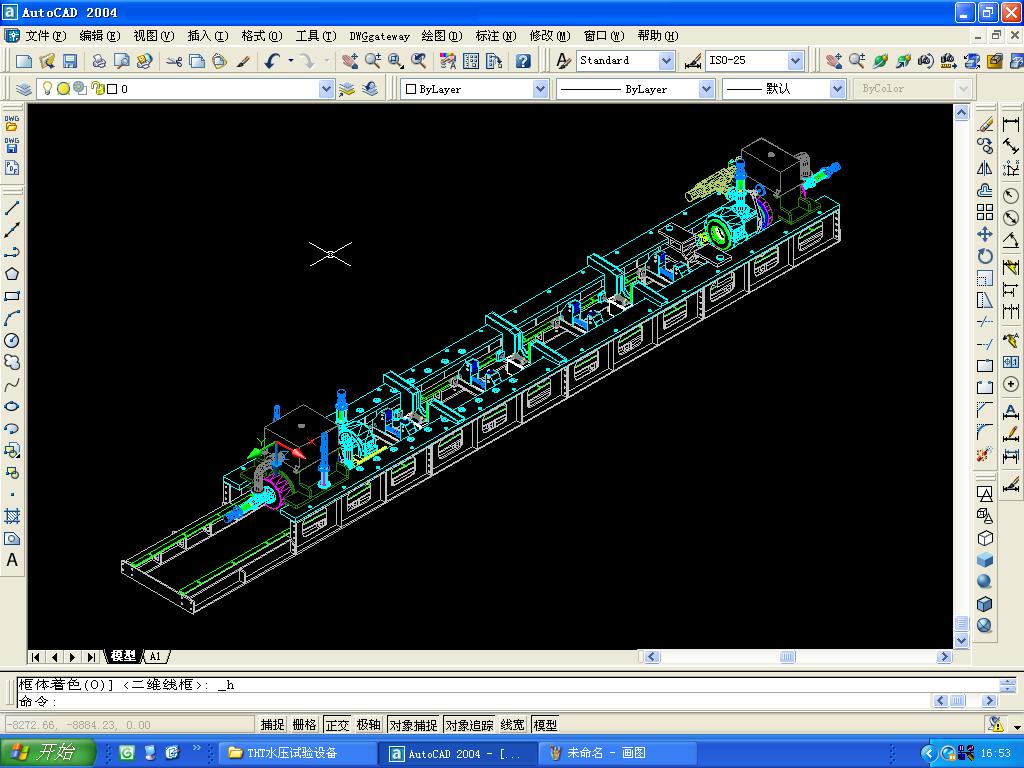Open the 编辑(E) menu

100,36
